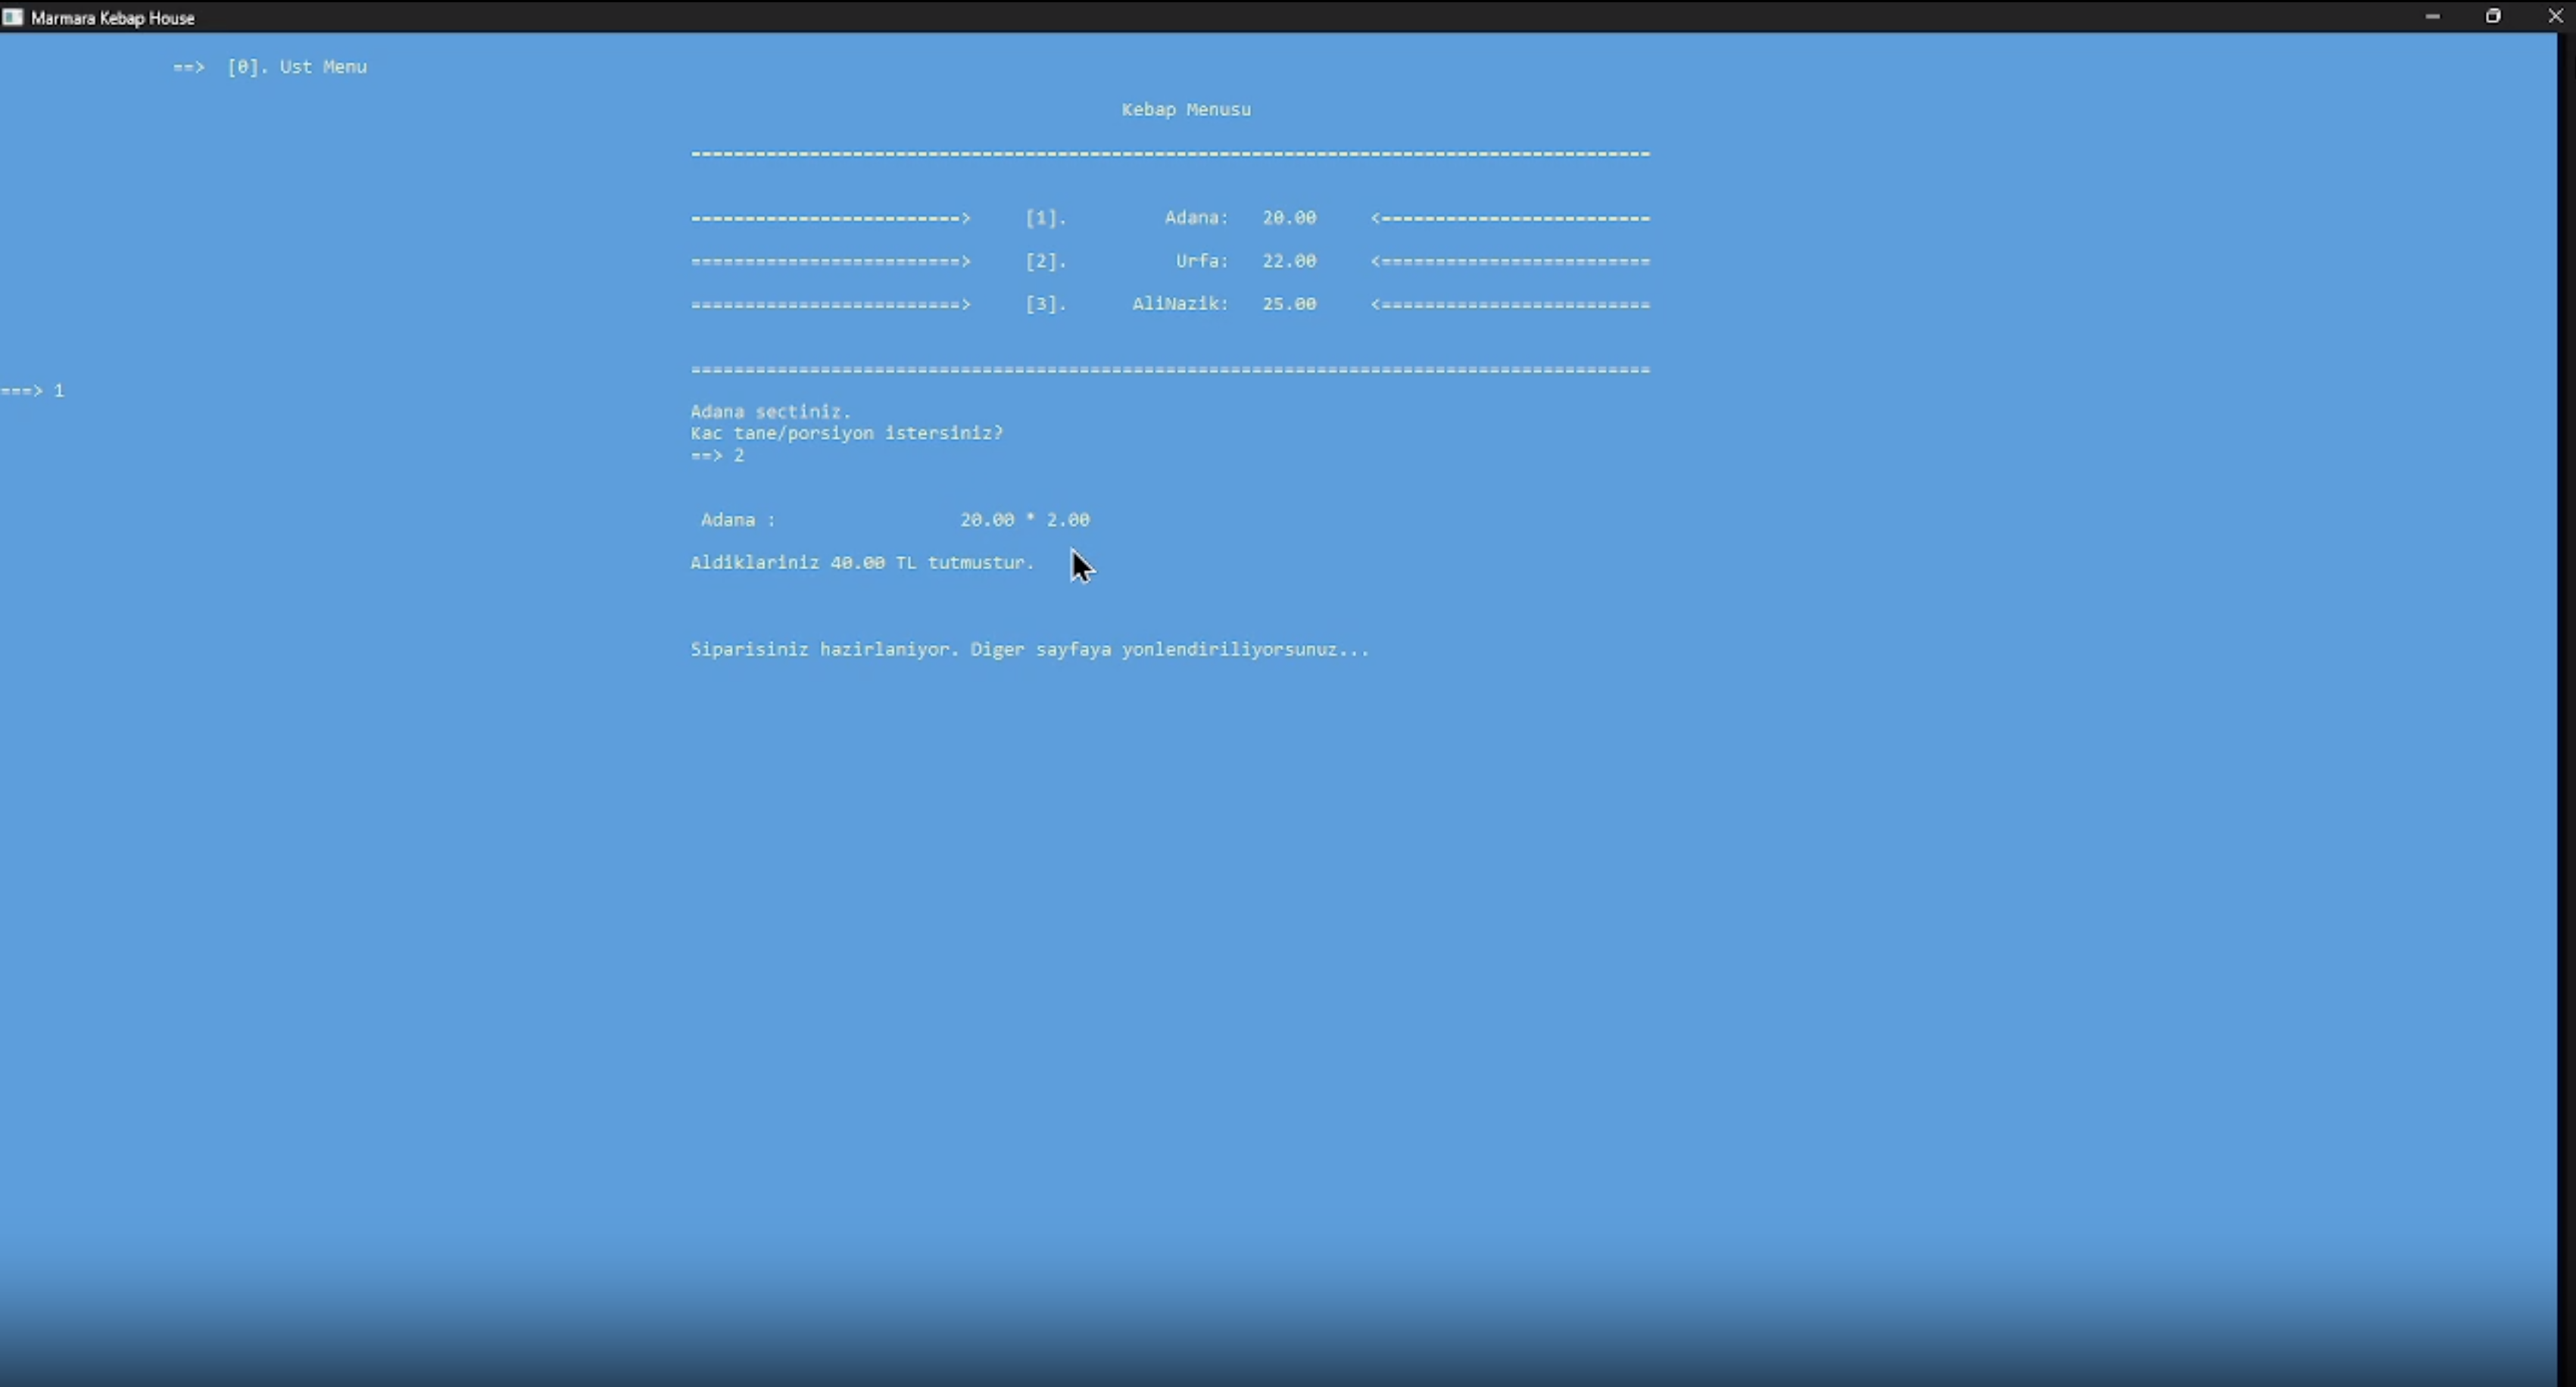Click the "Adana:" menu item label
The height and width of the screenshot is (1387, 2576).
point(1196,218)
